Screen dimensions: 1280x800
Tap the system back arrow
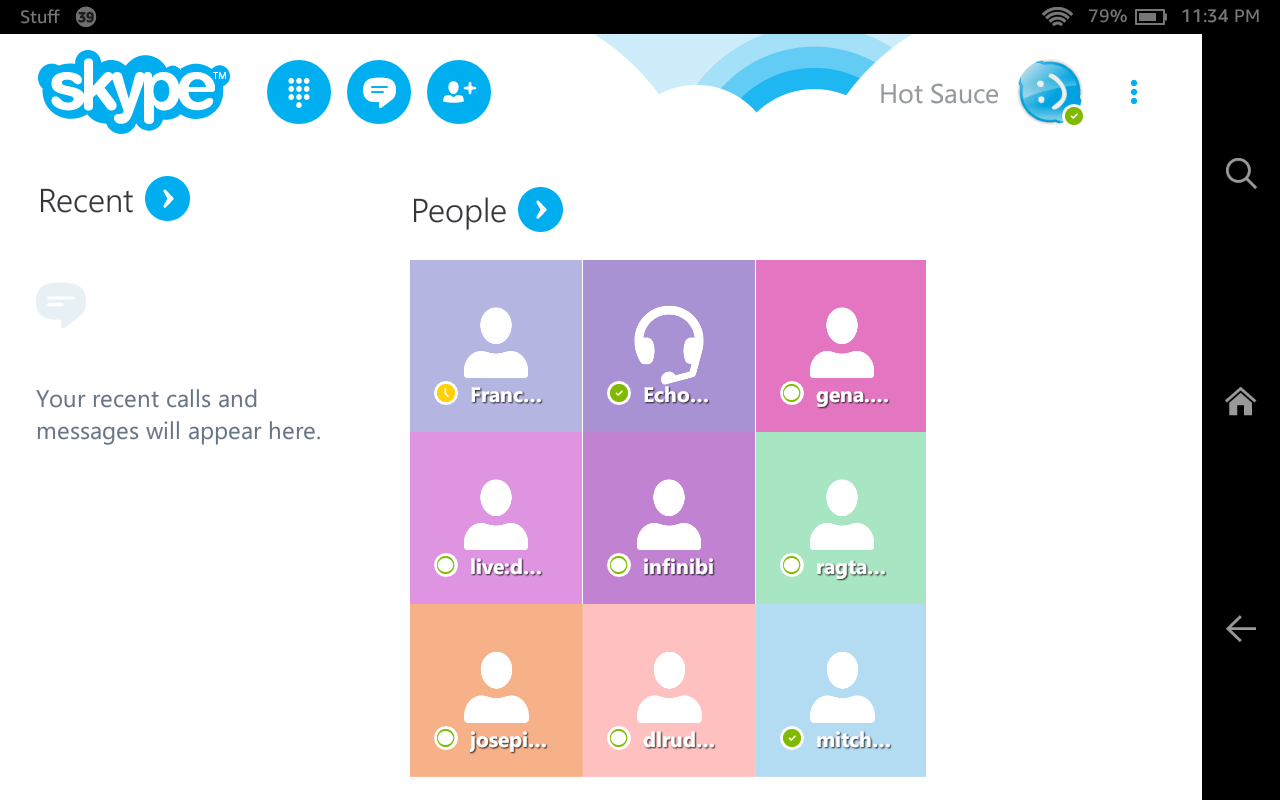[1241, 628]
